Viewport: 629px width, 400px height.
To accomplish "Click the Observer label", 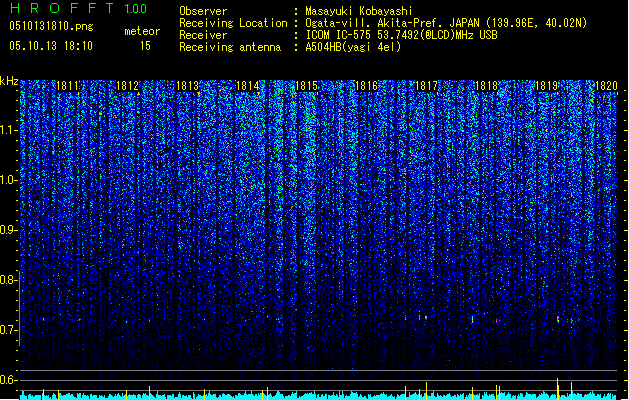I will coord(203,11).
